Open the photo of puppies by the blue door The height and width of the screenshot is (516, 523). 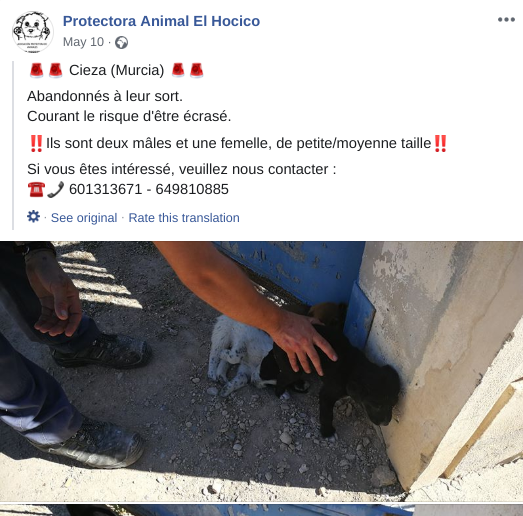coord(262,371)
